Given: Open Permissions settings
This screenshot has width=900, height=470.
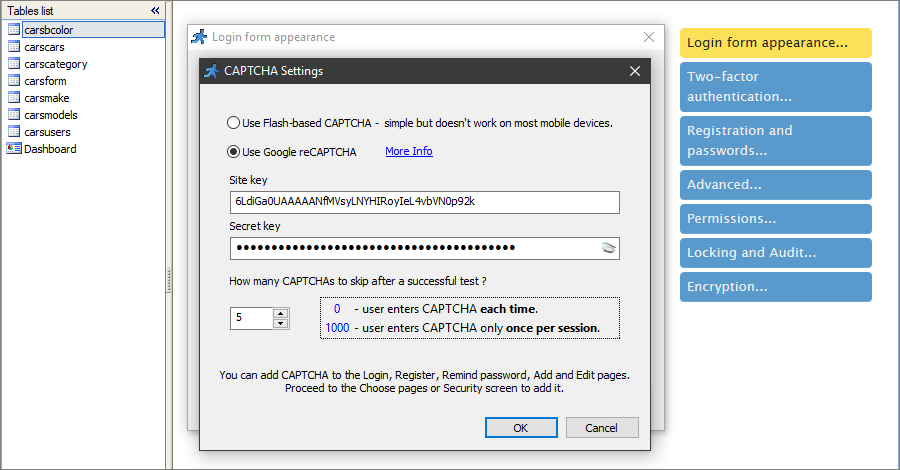Looking at the screenshot, I should point(775,219).
